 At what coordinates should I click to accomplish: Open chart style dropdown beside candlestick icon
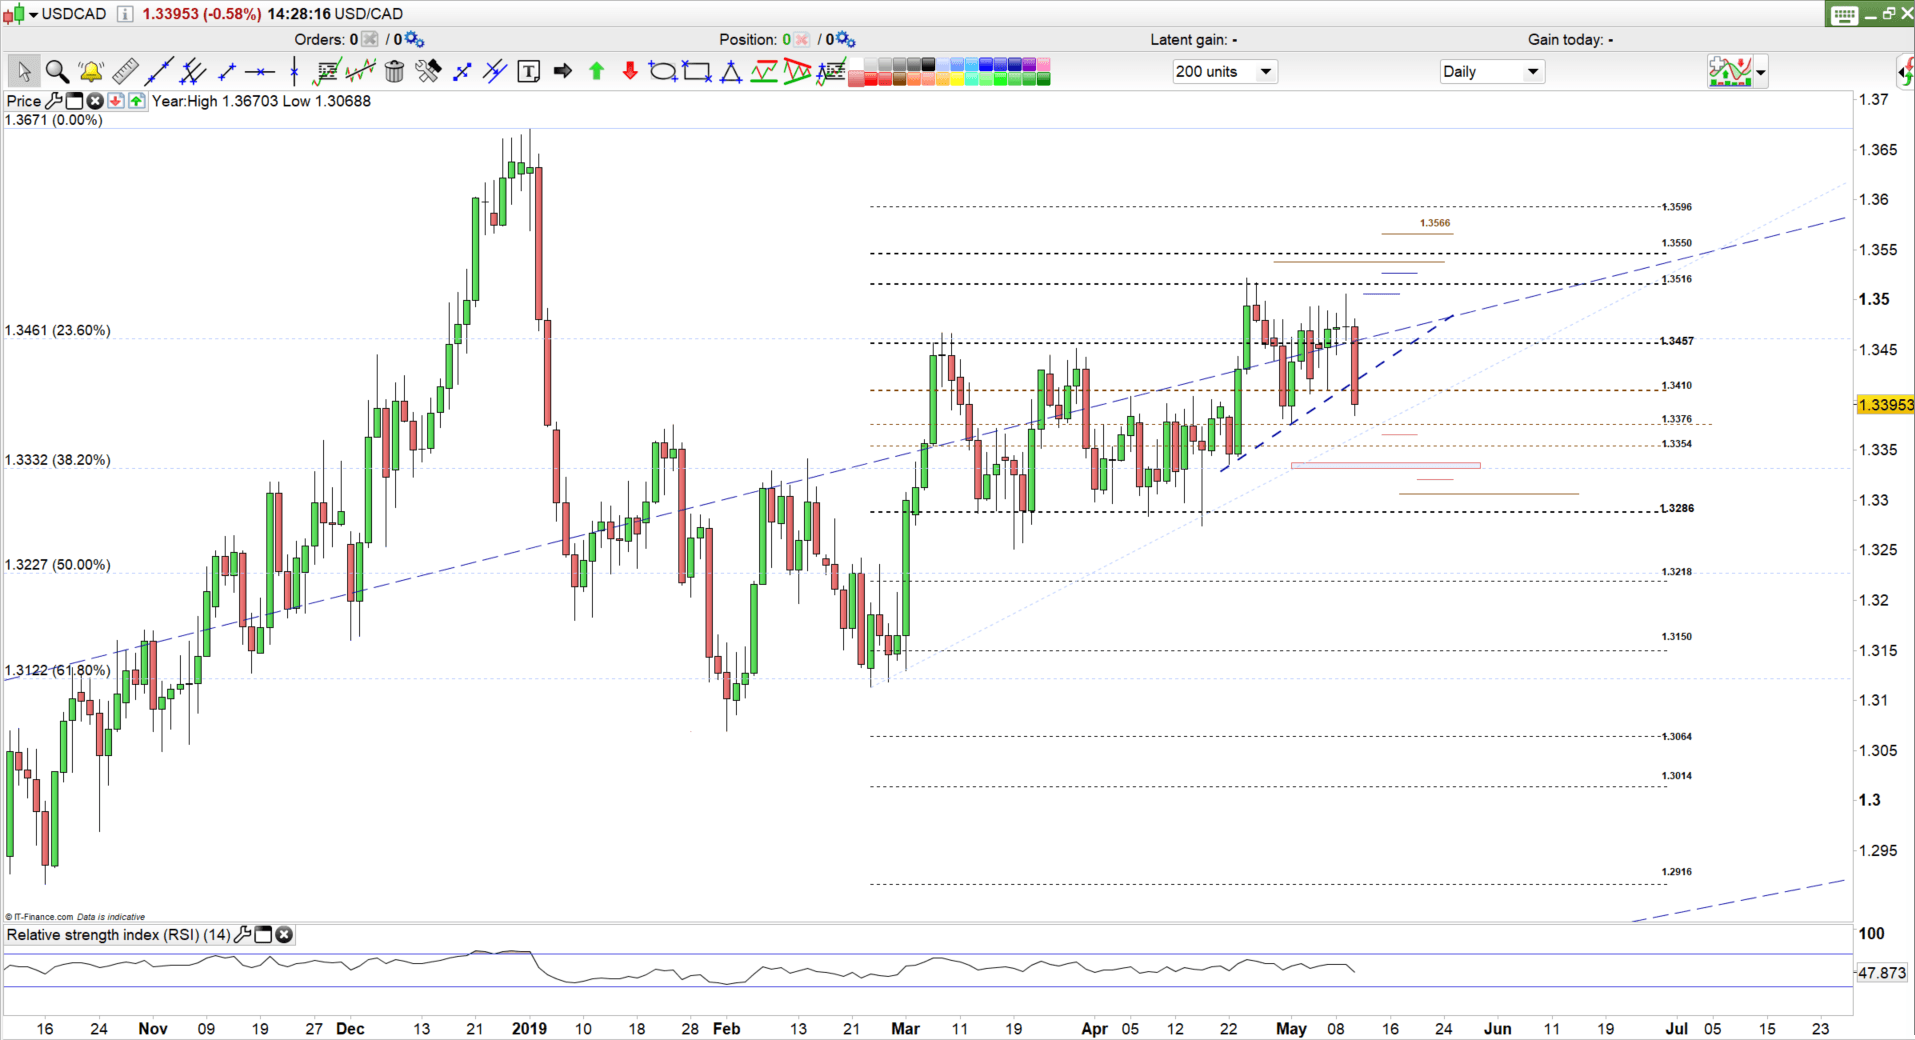[x=33, y=14]
